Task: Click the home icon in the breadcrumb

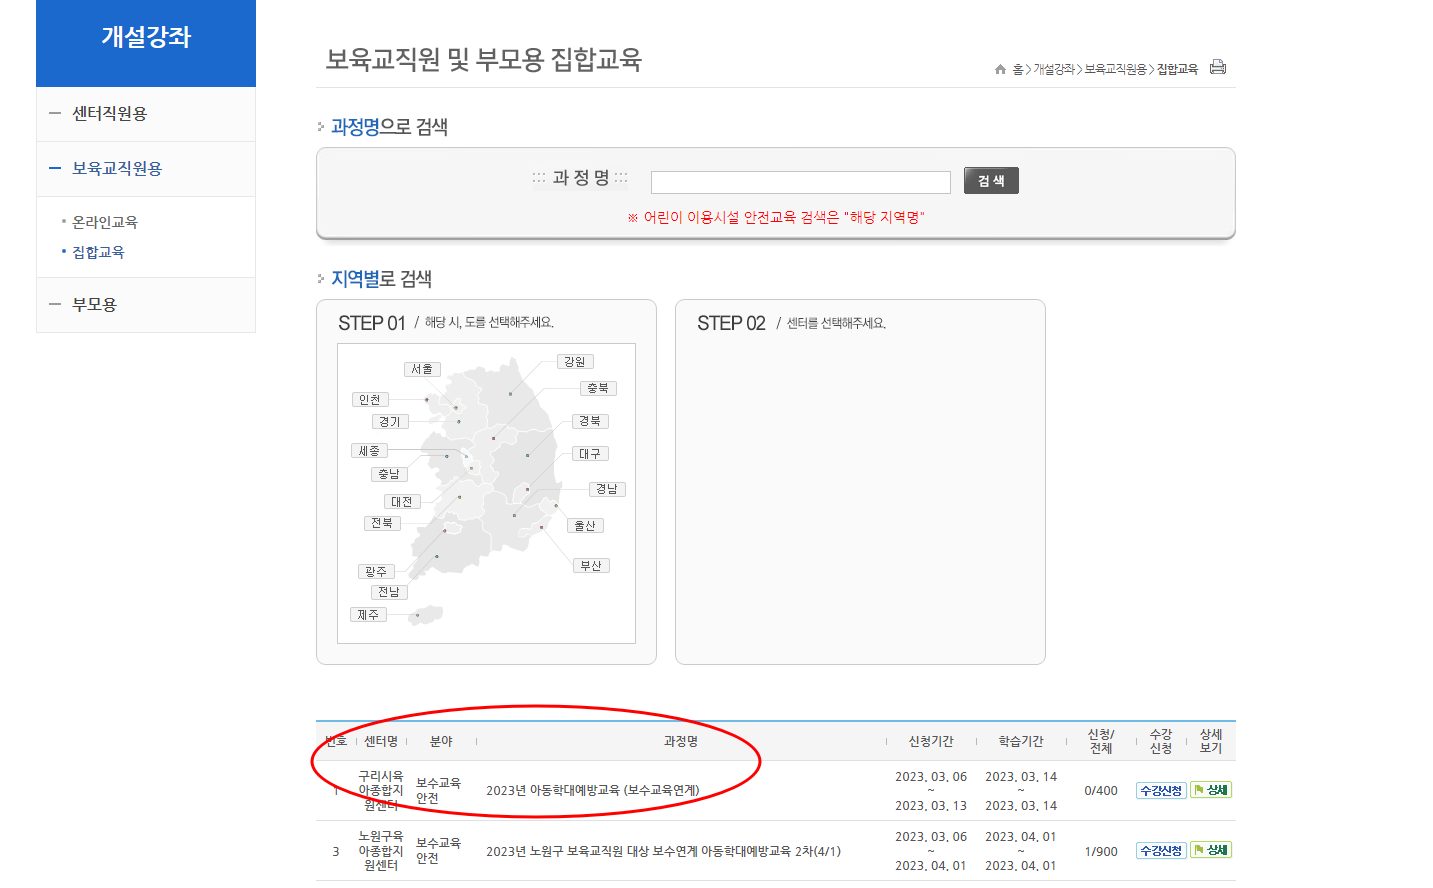Action: pos(1000,69)
